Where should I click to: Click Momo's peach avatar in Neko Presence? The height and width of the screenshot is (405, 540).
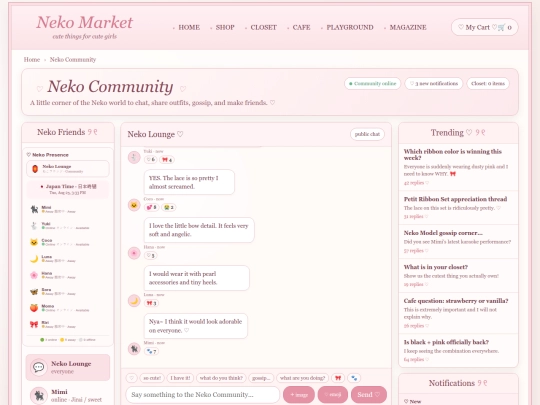[x=34, y=308]
